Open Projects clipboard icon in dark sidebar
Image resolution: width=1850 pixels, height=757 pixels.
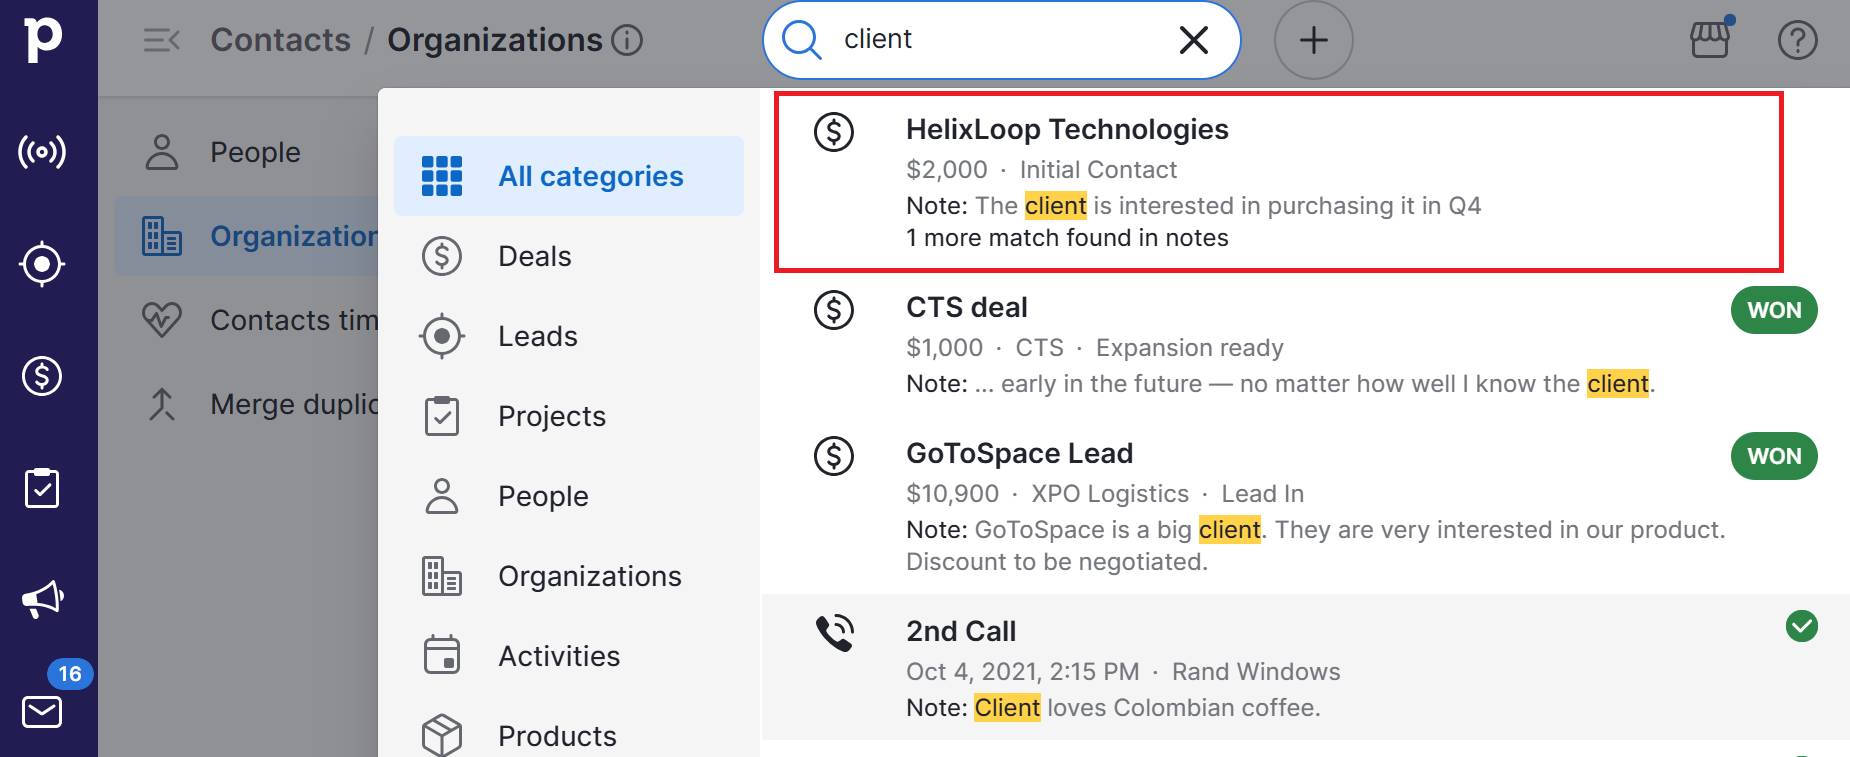[x=42, y=488]
